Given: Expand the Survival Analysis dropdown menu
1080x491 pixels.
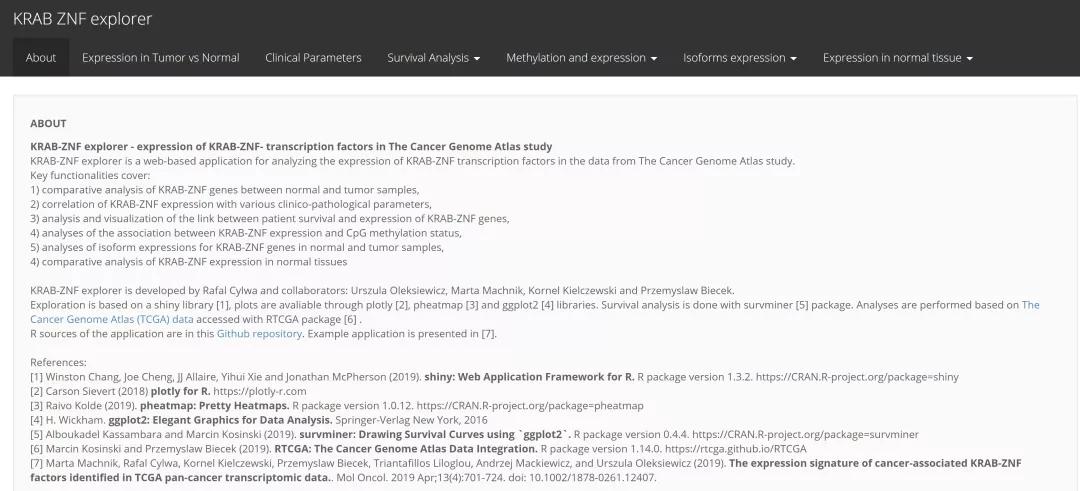Looking at the screenshot, I should pyautogui.click(x=433, y=58).
